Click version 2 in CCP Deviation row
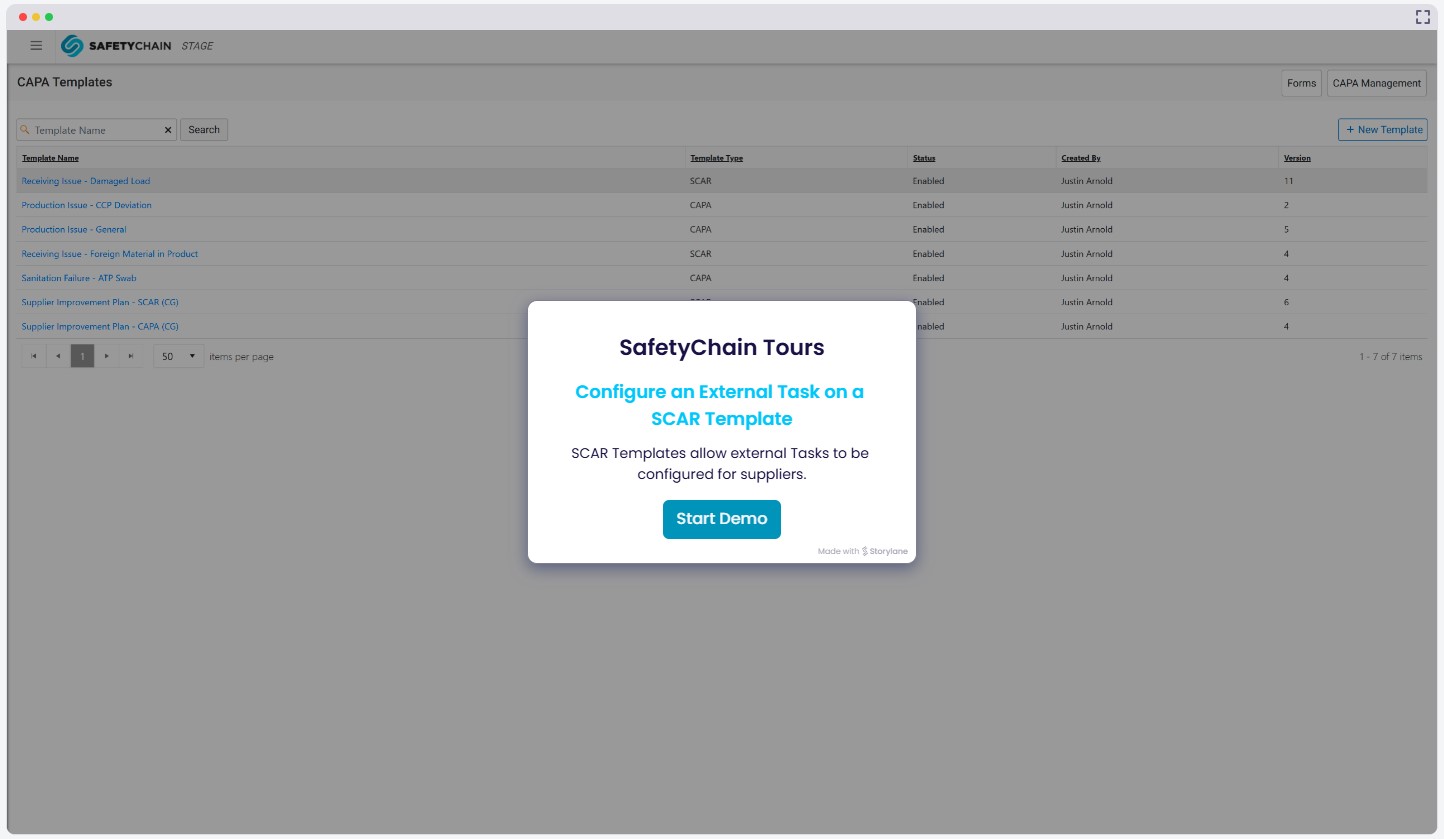 [1287, 205]
